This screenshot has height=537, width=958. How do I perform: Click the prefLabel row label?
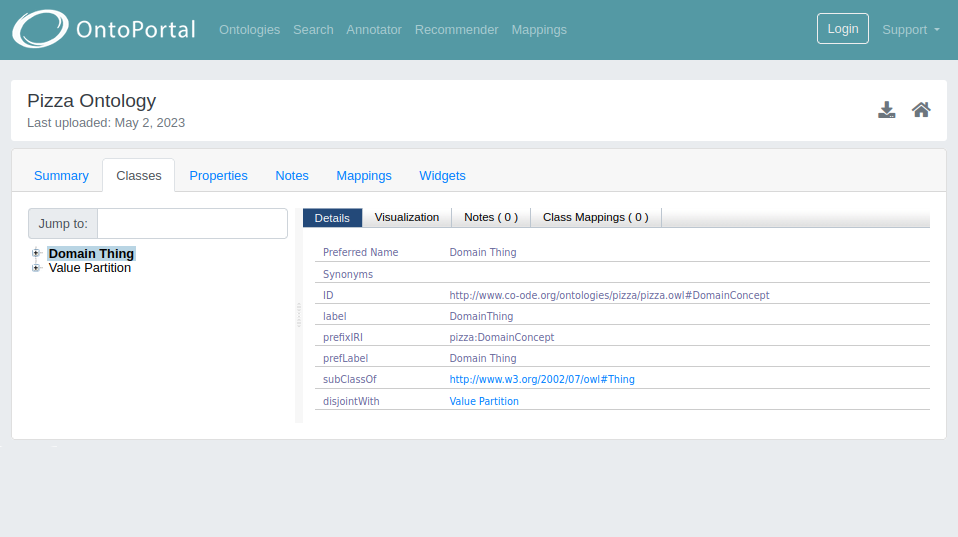tap(345, 359)
